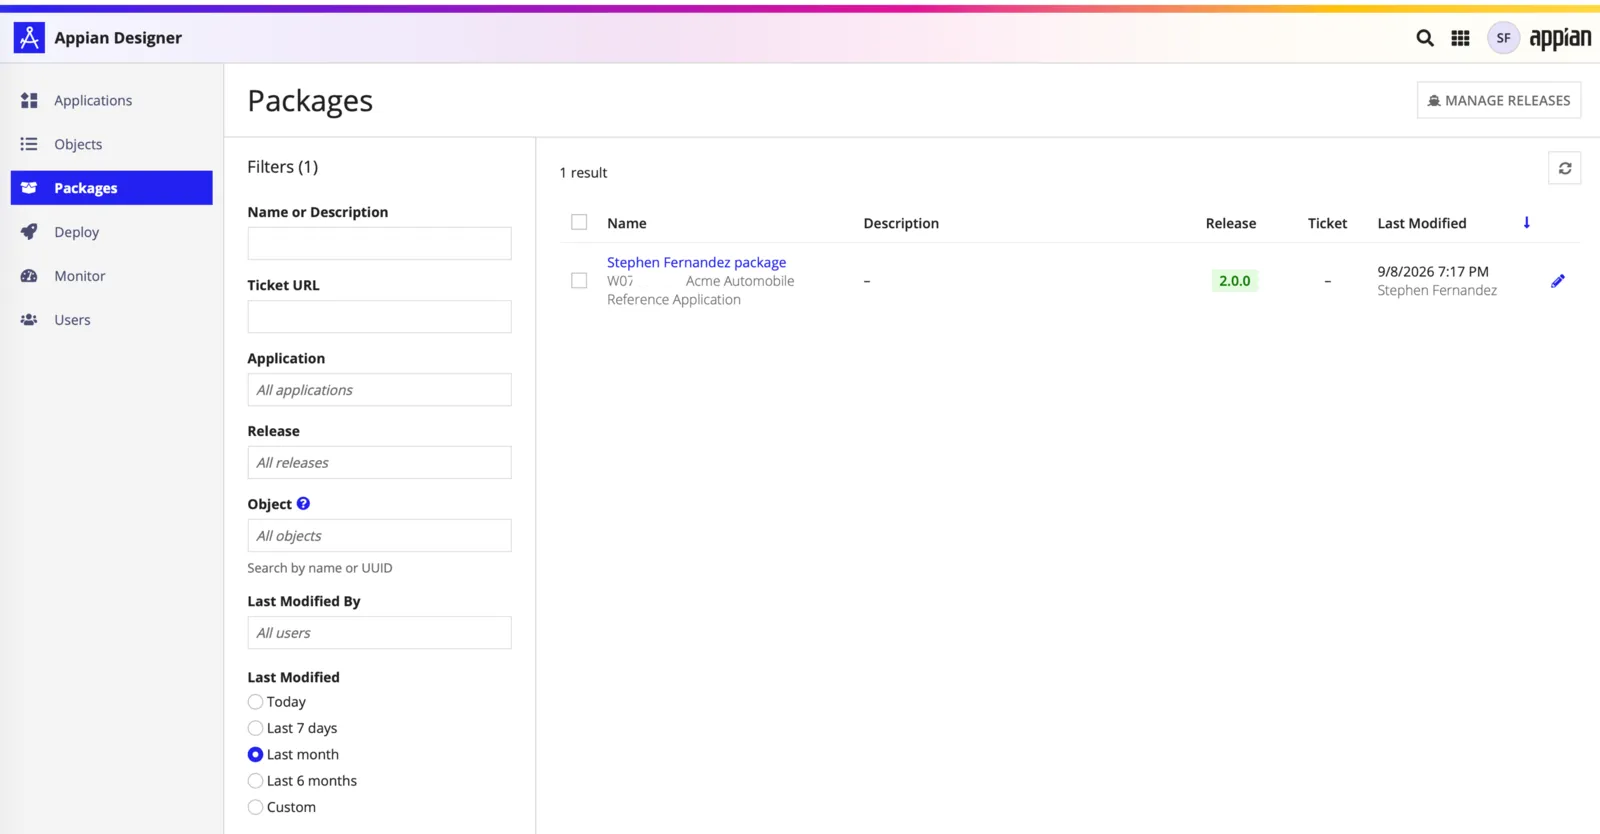Sort by the Last Modified column header

(x=1422, y=223)
